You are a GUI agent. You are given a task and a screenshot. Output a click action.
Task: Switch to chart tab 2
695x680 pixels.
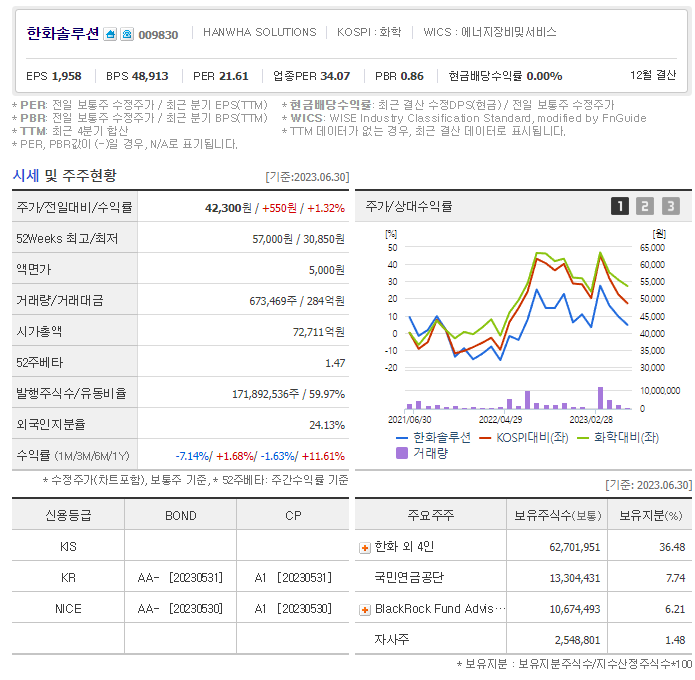(x=645, y=206)
